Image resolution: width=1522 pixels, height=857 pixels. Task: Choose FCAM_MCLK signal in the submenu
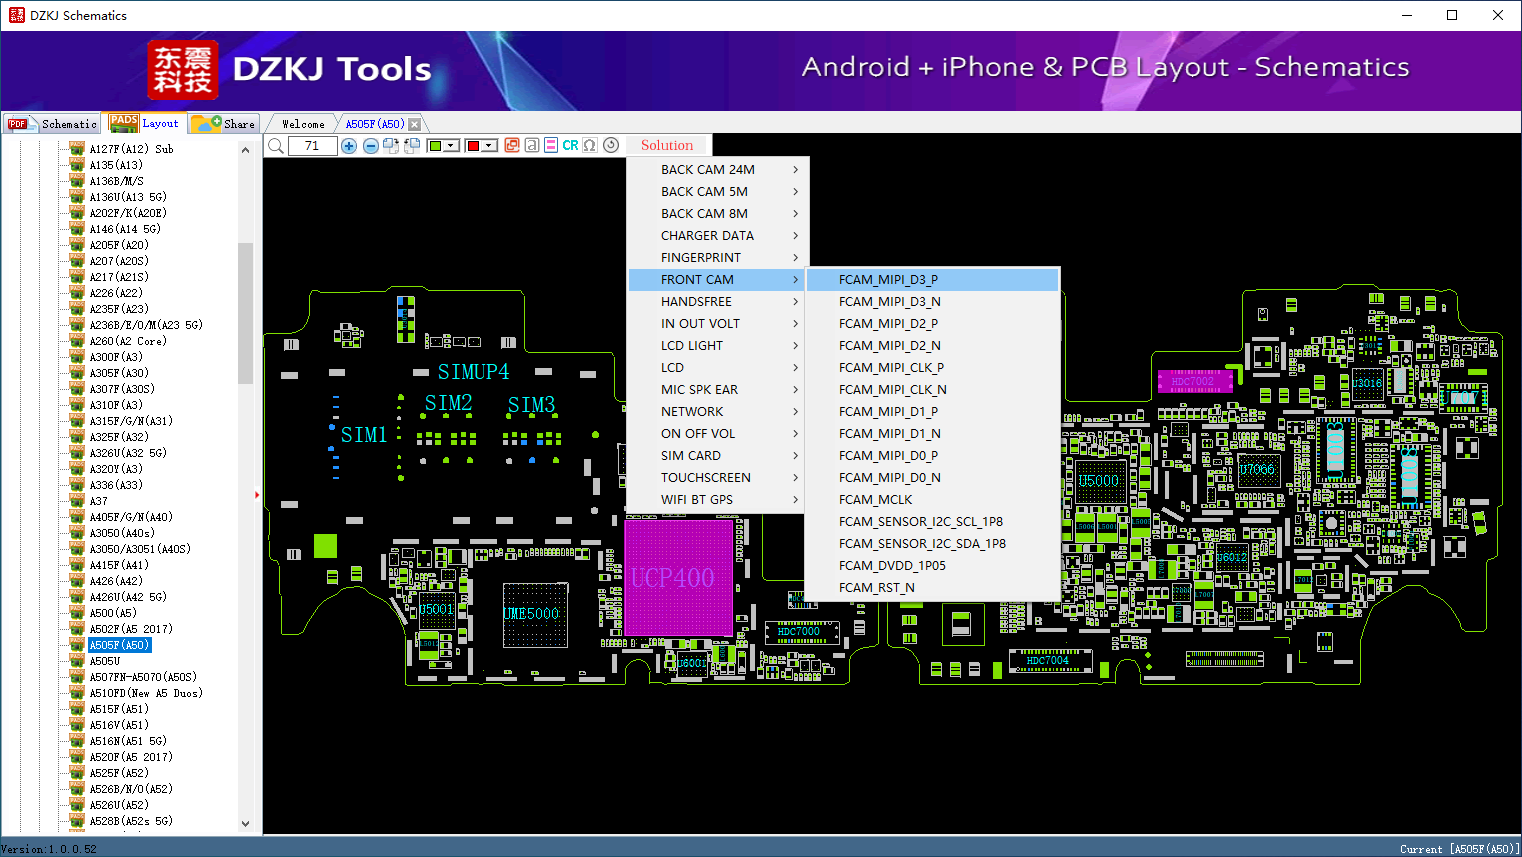tap(932, 500)
